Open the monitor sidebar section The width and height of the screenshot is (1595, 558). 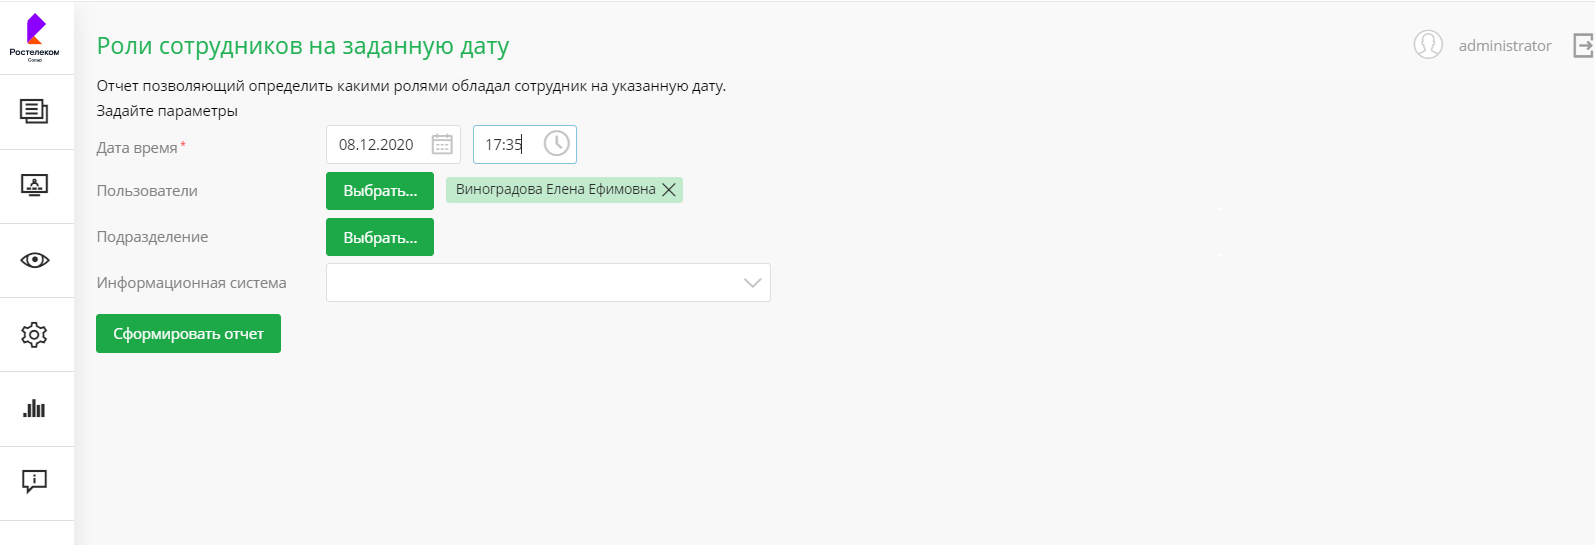click(x=34, y=185)
